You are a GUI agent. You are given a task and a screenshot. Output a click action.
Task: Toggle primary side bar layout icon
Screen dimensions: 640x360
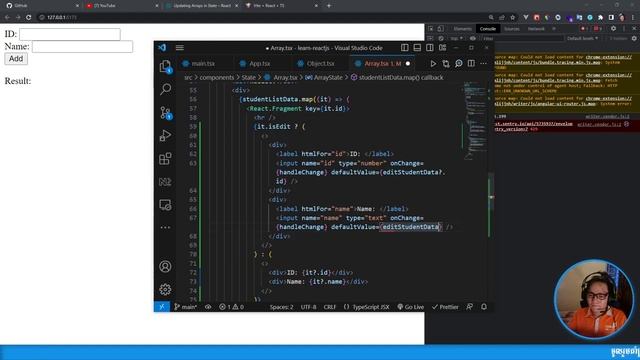click(404, 48)
